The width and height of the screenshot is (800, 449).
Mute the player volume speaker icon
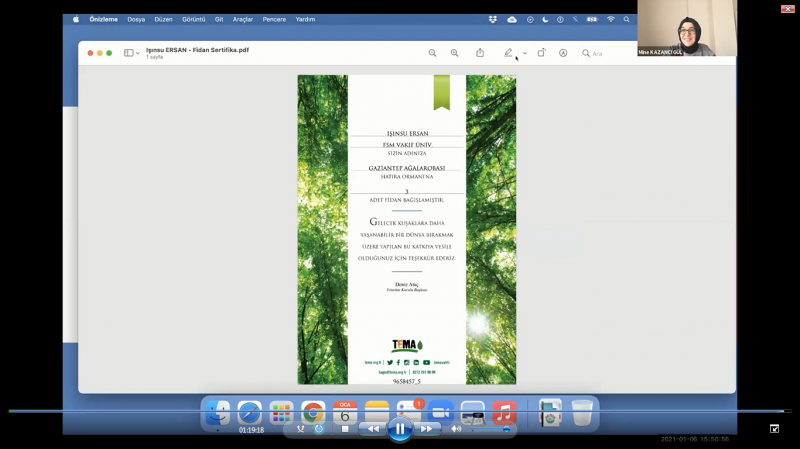[x=456, y=429]
